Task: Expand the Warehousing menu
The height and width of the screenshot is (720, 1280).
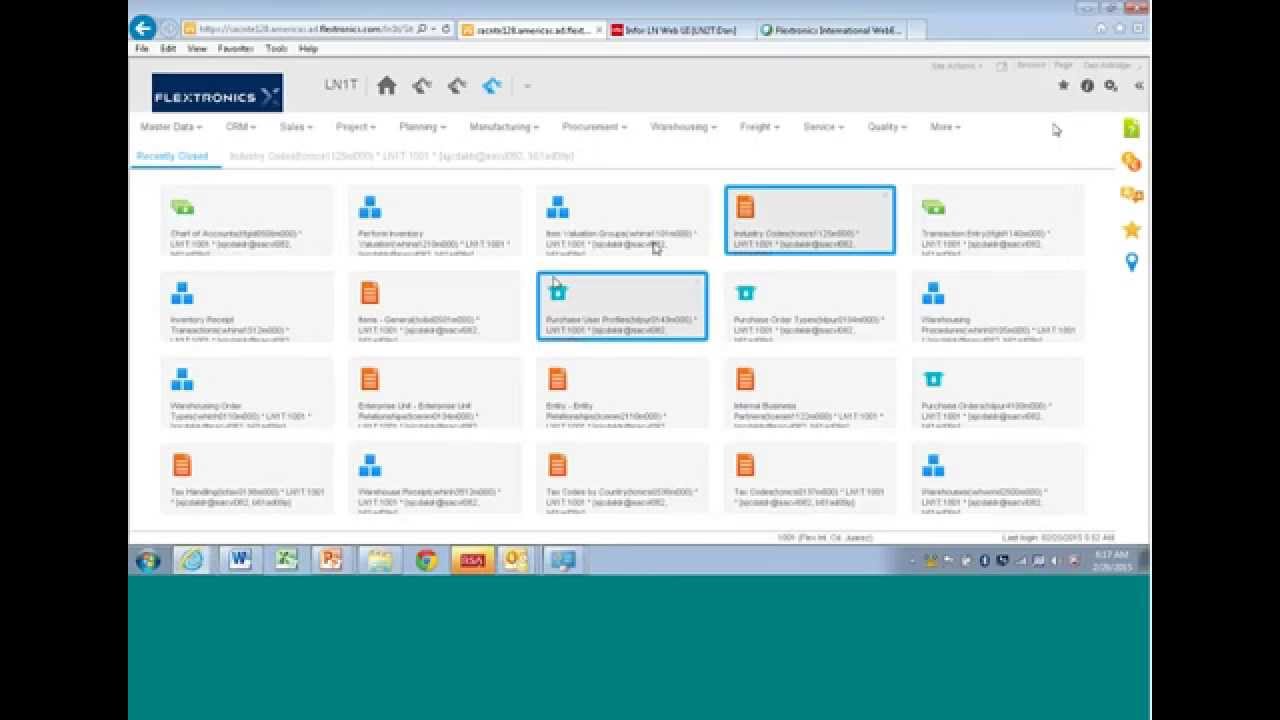Action: pyautogui.click(x=684, y=127)
